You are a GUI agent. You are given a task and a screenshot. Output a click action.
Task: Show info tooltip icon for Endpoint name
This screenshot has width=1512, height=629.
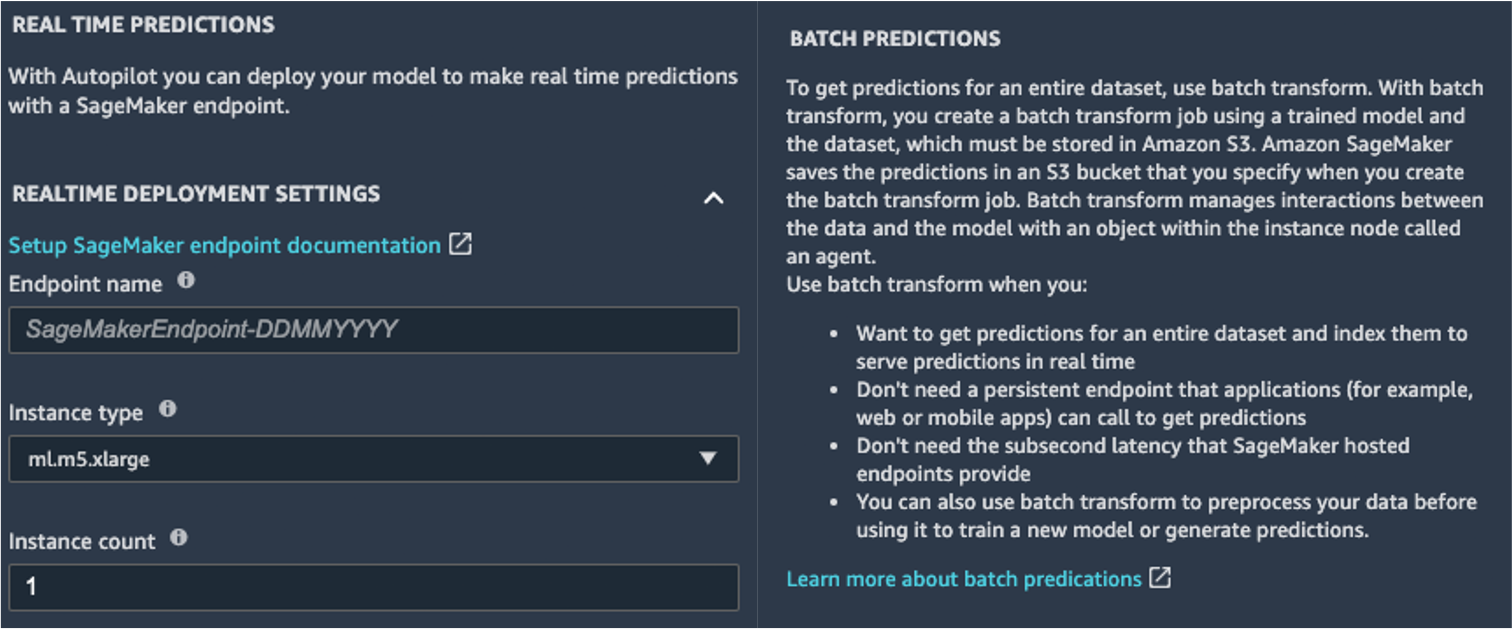click(x=186, y=282)
